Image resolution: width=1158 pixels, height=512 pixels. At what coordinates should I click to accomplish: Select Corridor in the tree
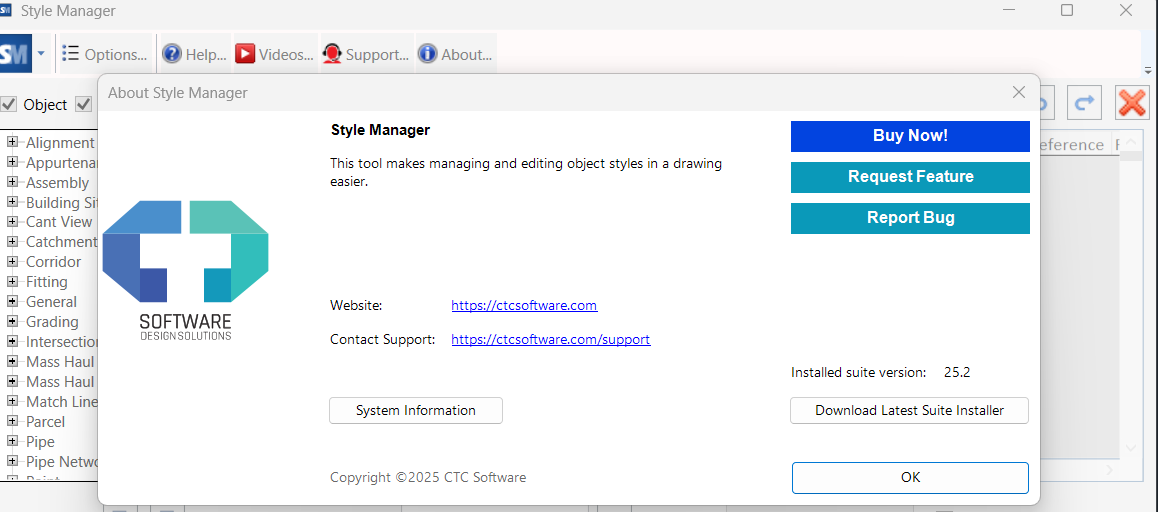point(53,262)
